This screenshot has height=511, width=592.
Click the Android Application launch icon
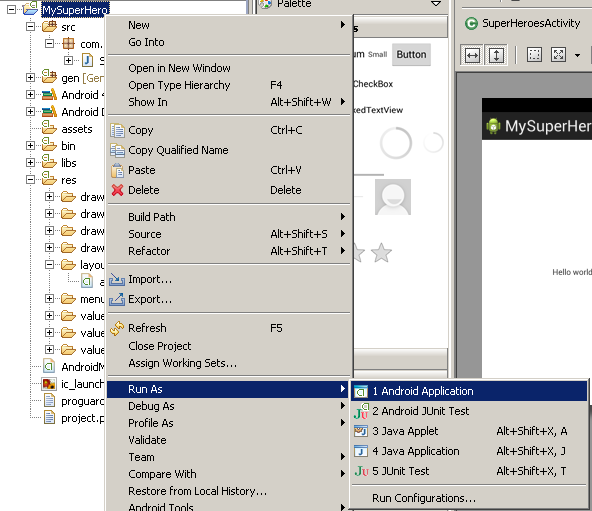[361, 391]
